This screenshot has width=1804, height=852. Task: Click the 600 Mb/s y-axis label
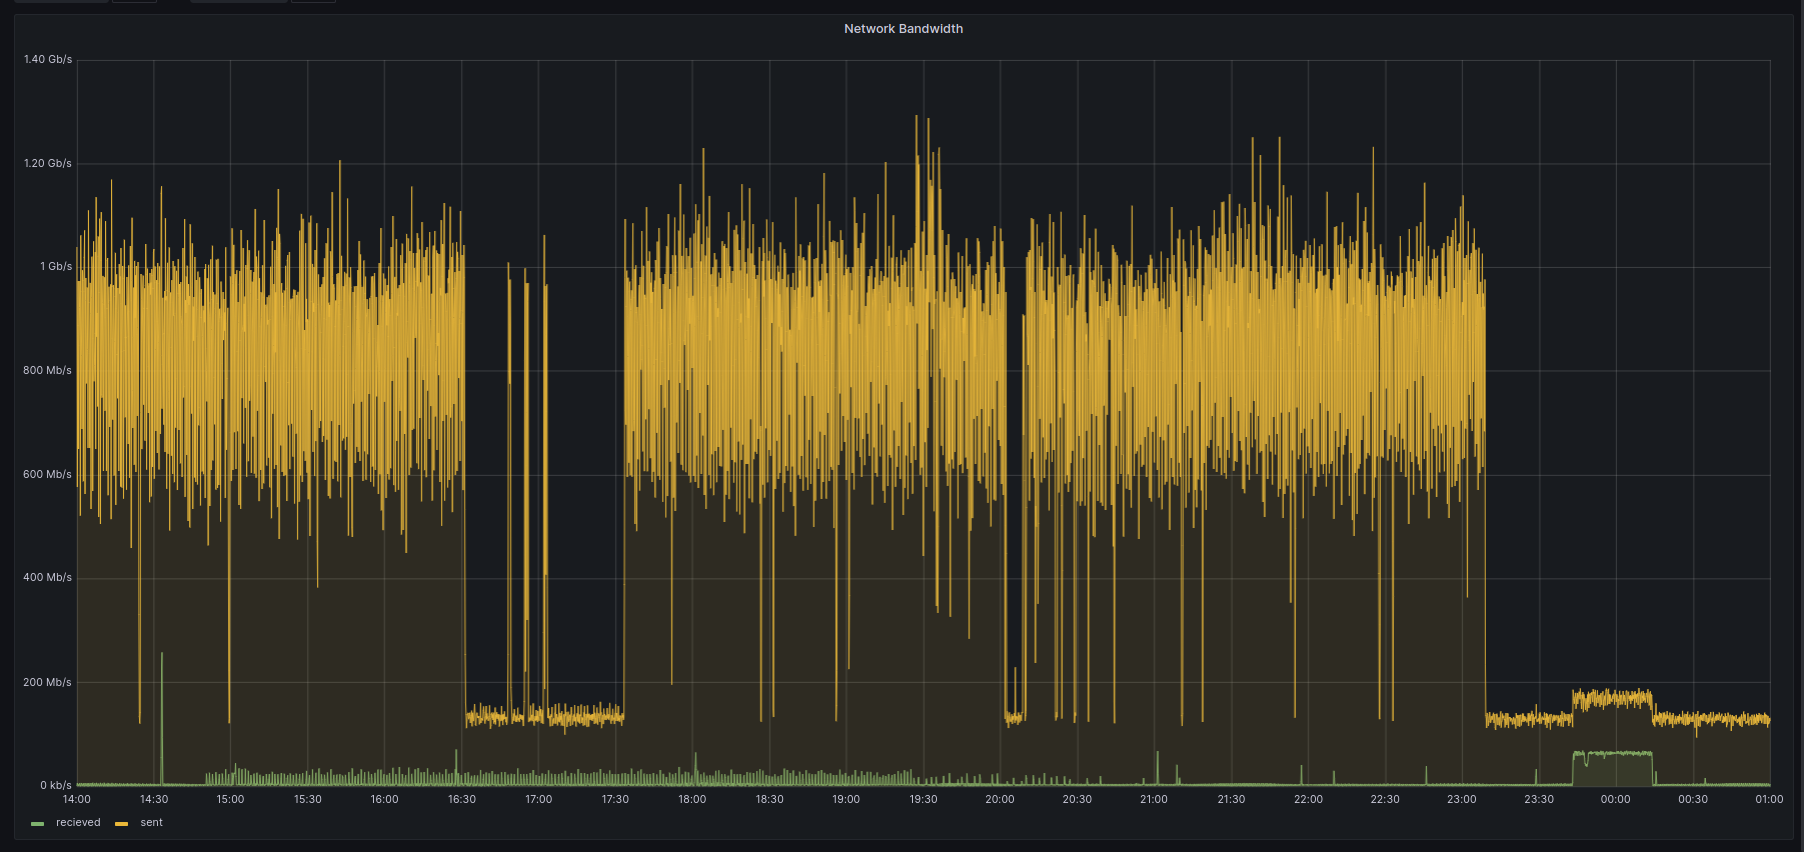click(48, 475)
